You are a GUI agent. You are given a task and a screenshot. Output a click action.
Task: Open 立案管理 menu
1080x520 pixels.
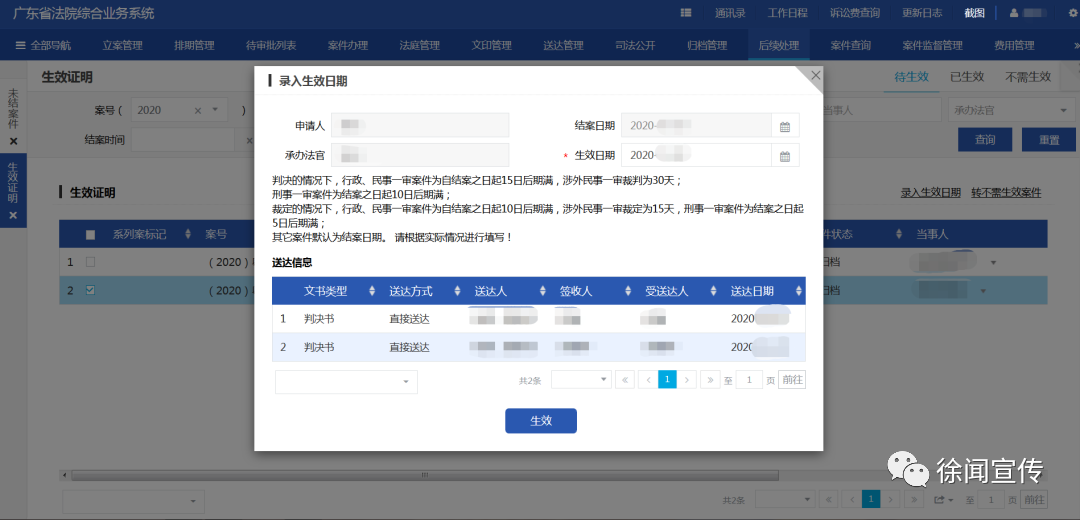point(123,45)
